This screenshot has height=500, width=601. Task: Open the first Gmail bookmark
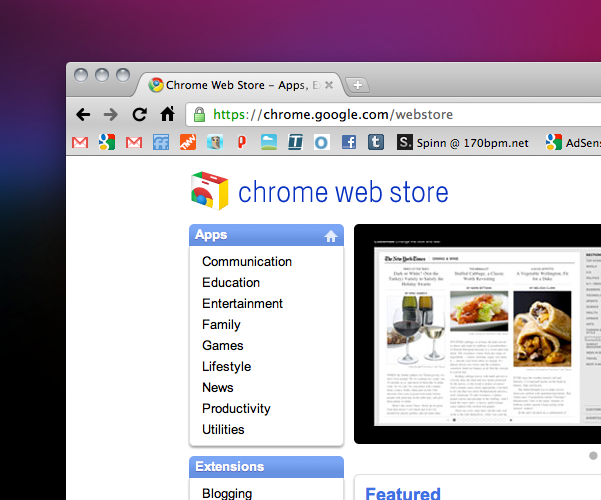80,143
